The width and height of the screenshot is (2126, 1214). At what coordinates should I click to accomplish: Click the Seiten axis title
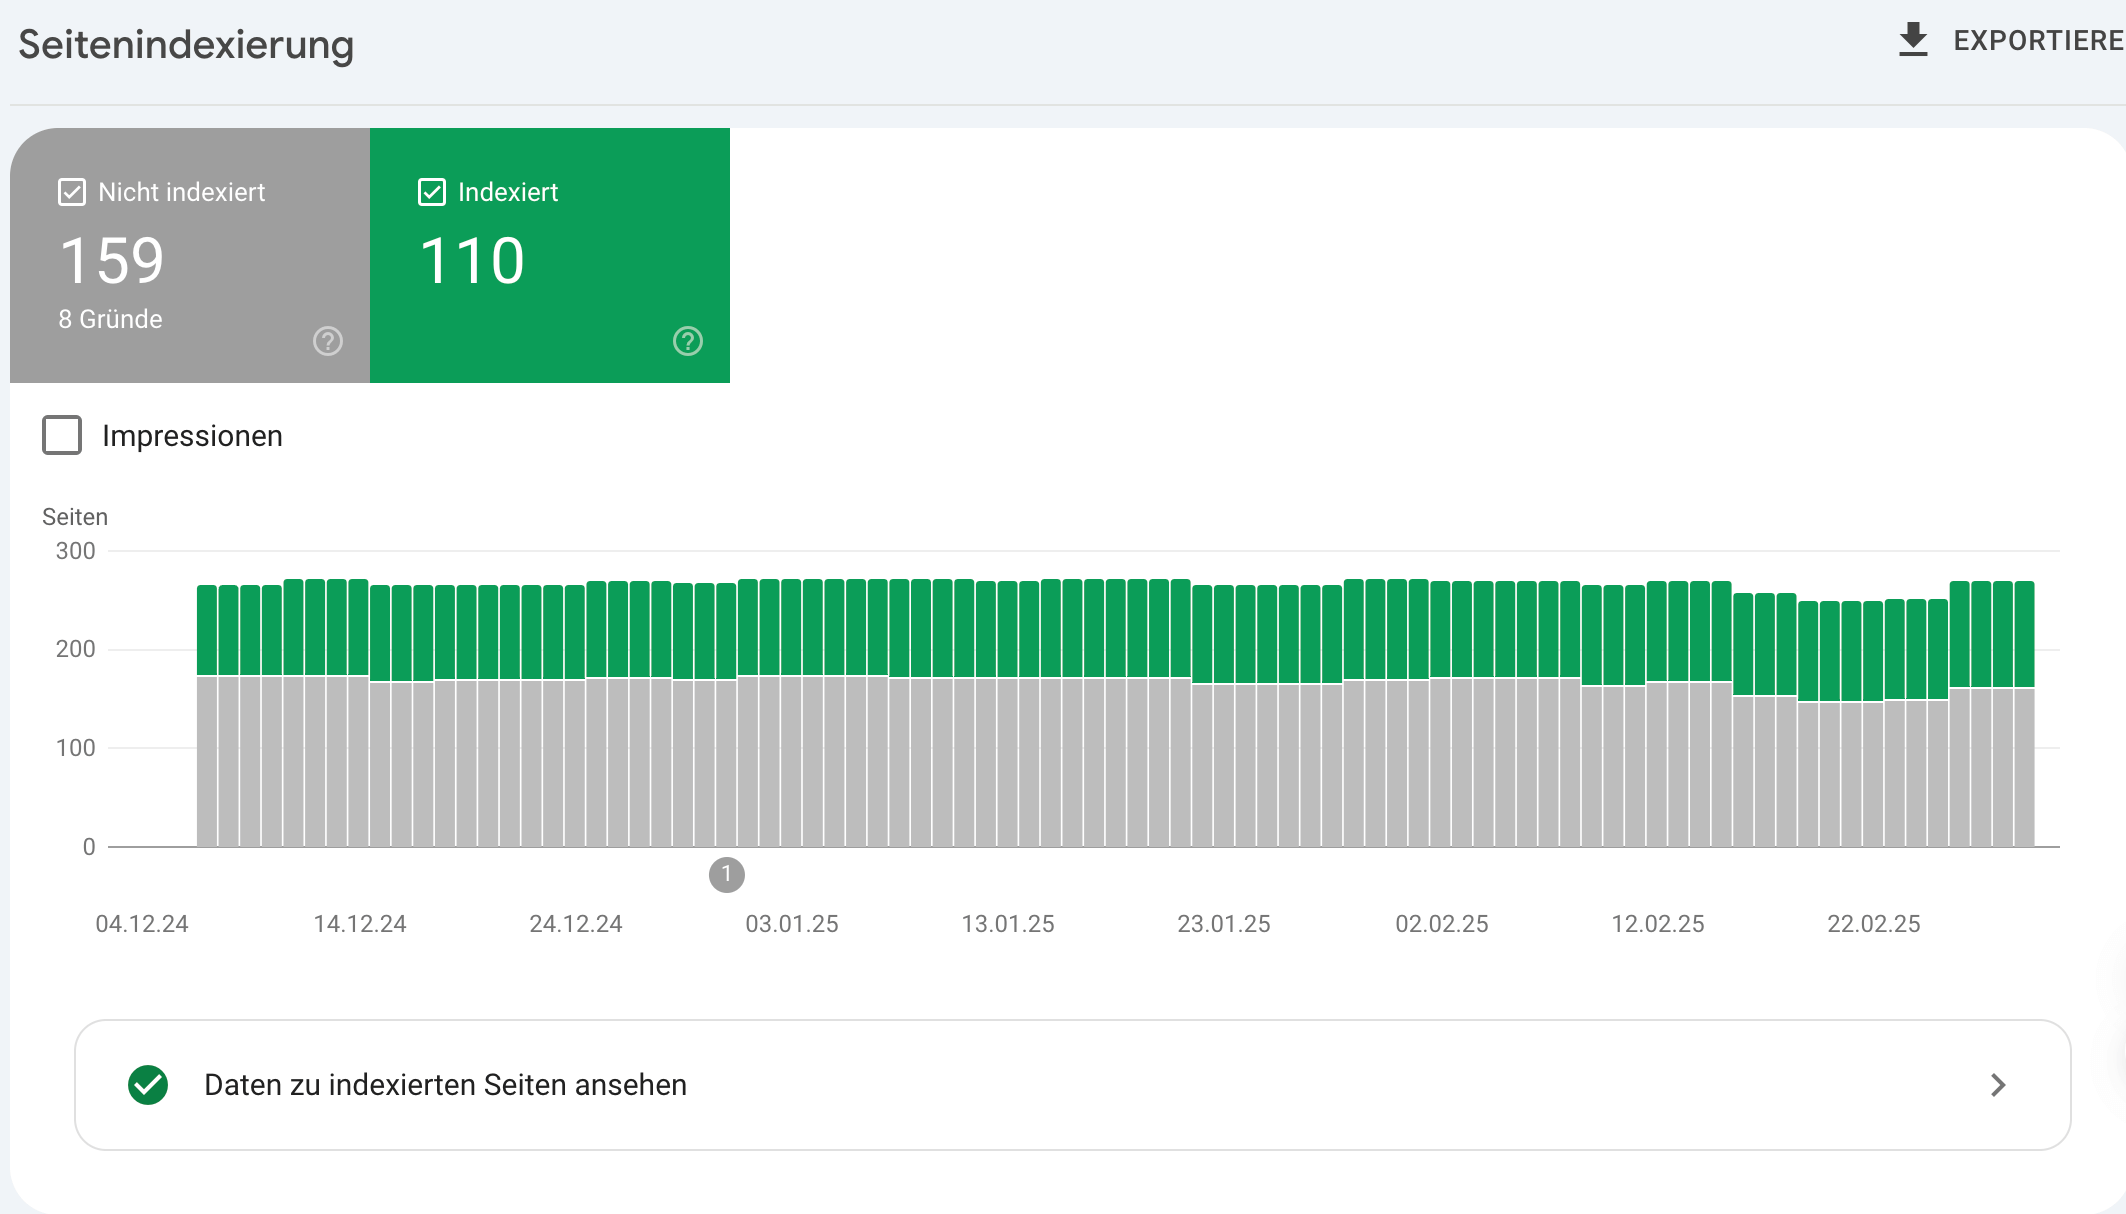[x=75, y=517]
